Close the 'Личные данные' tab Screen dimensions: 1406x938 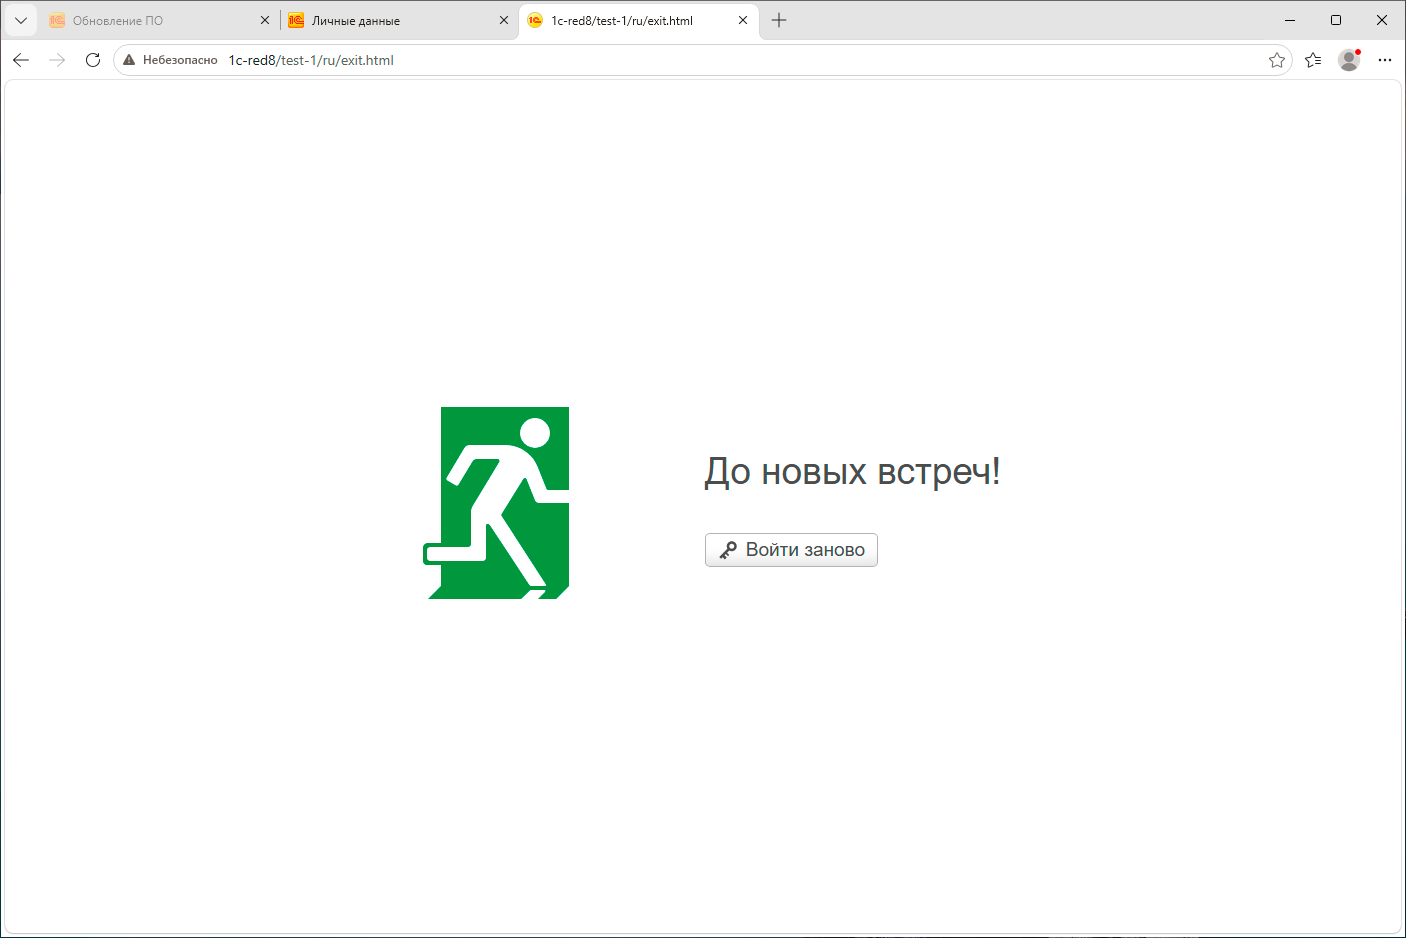click(x=504, y=20)
